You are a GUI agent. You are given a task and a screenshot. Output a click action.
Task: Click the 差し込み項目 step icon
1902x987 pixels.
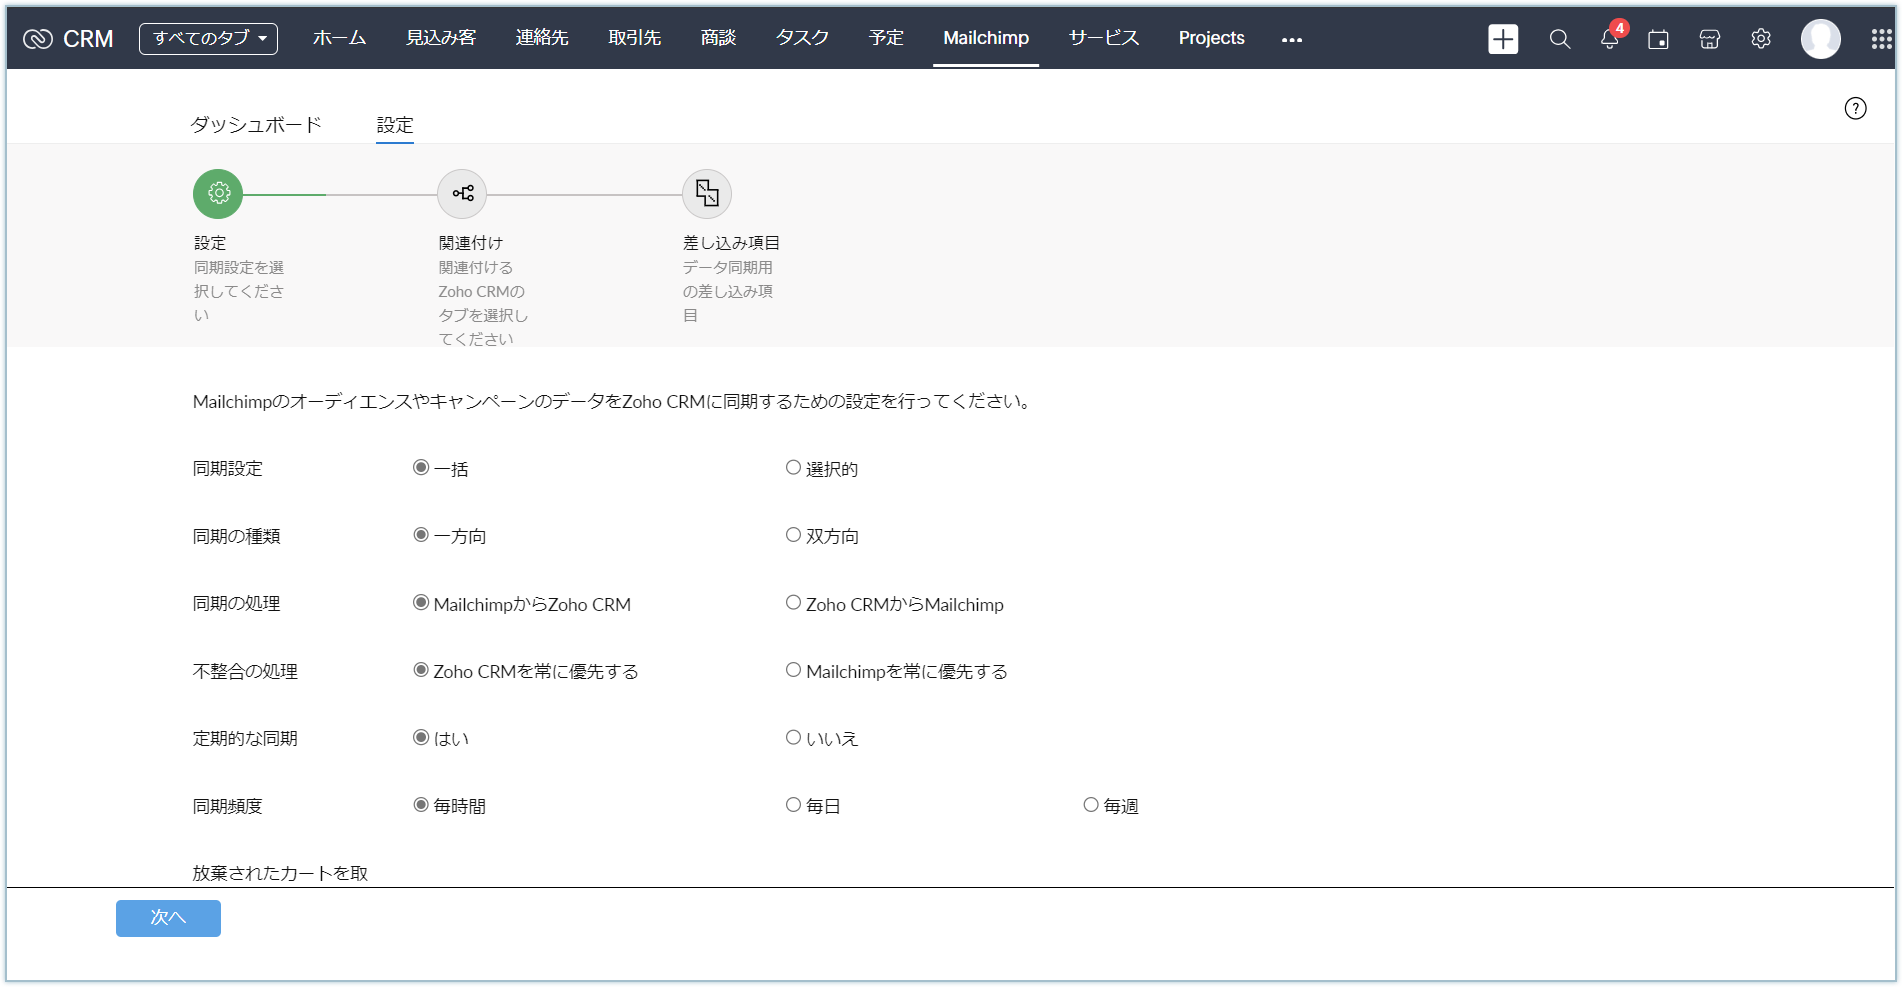tap(707, 193)
